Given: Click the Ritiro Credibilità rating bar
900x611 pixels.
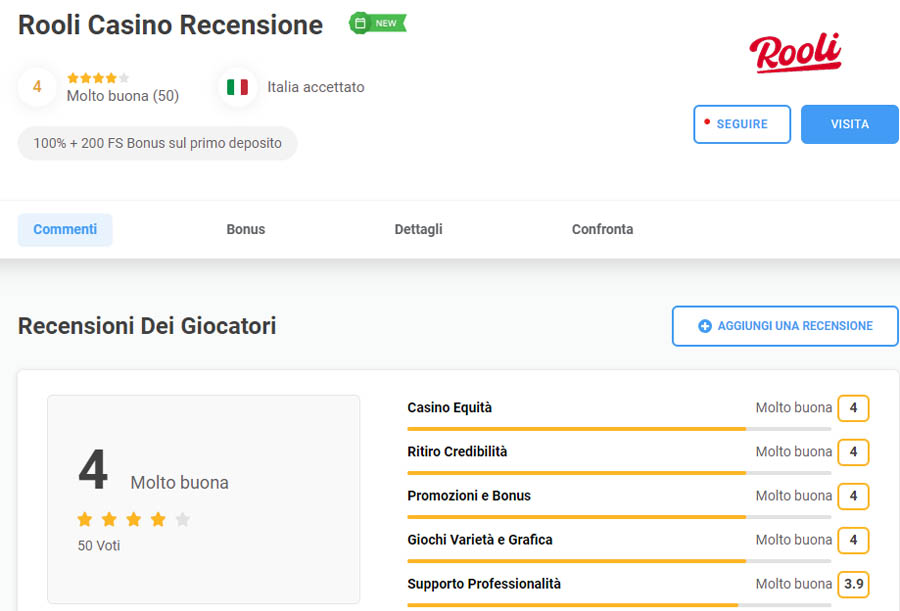Looking at the screenshot, I should [619, 473].
